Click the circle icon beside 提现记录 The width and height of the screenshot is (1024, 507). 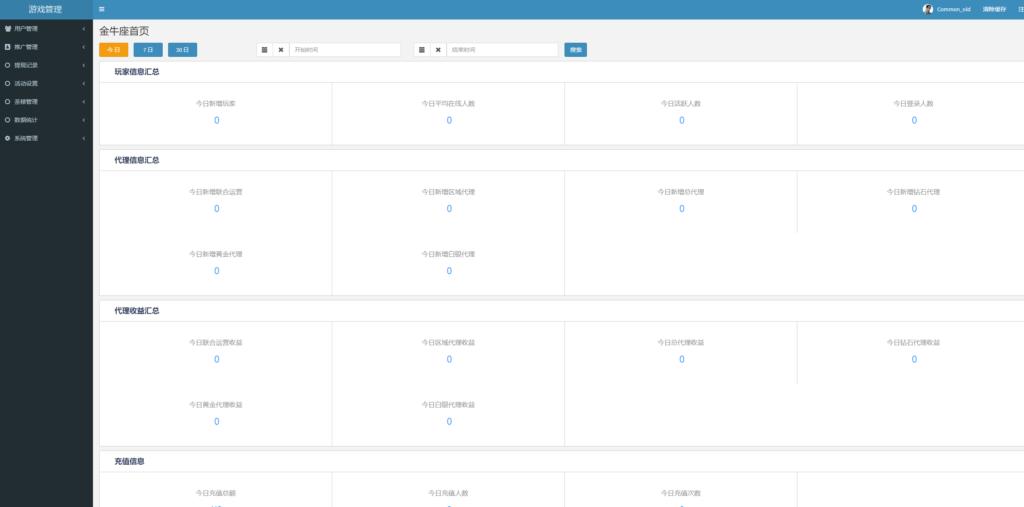[8, 65]
